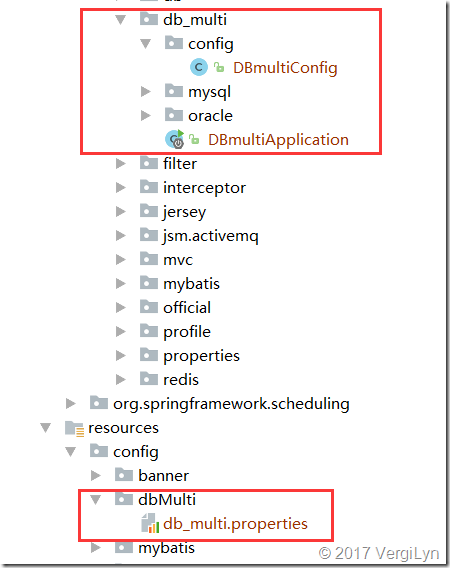Expand the mvc package arrow
450x568 pixels.
(121, 259)
